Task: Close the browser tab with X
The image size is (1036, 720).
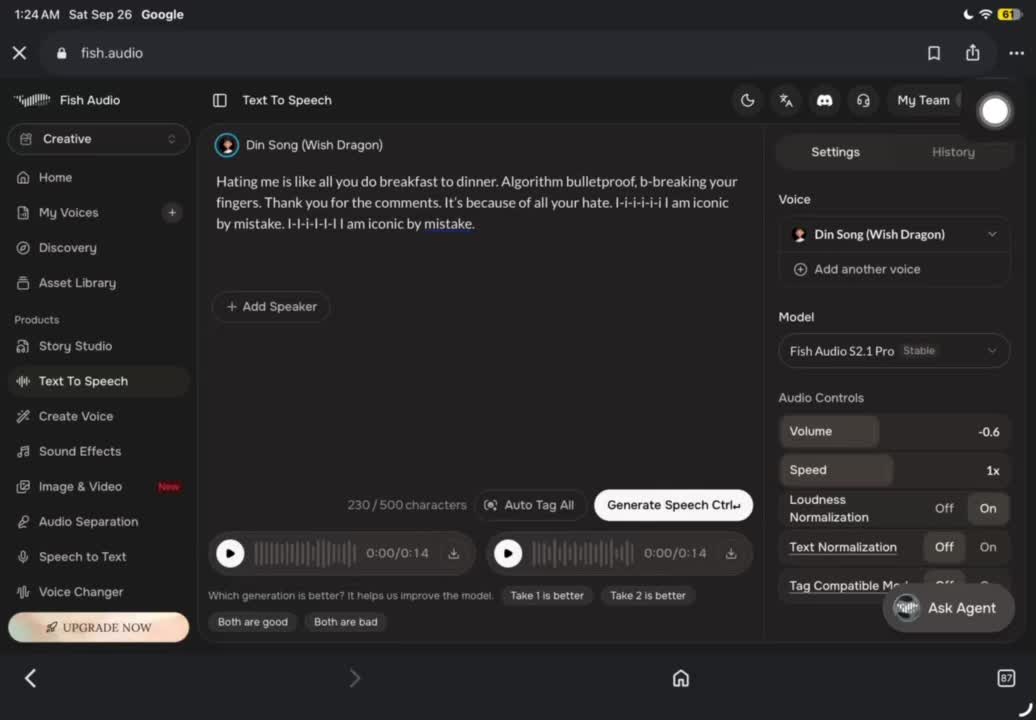Action: tap(19, 53)
